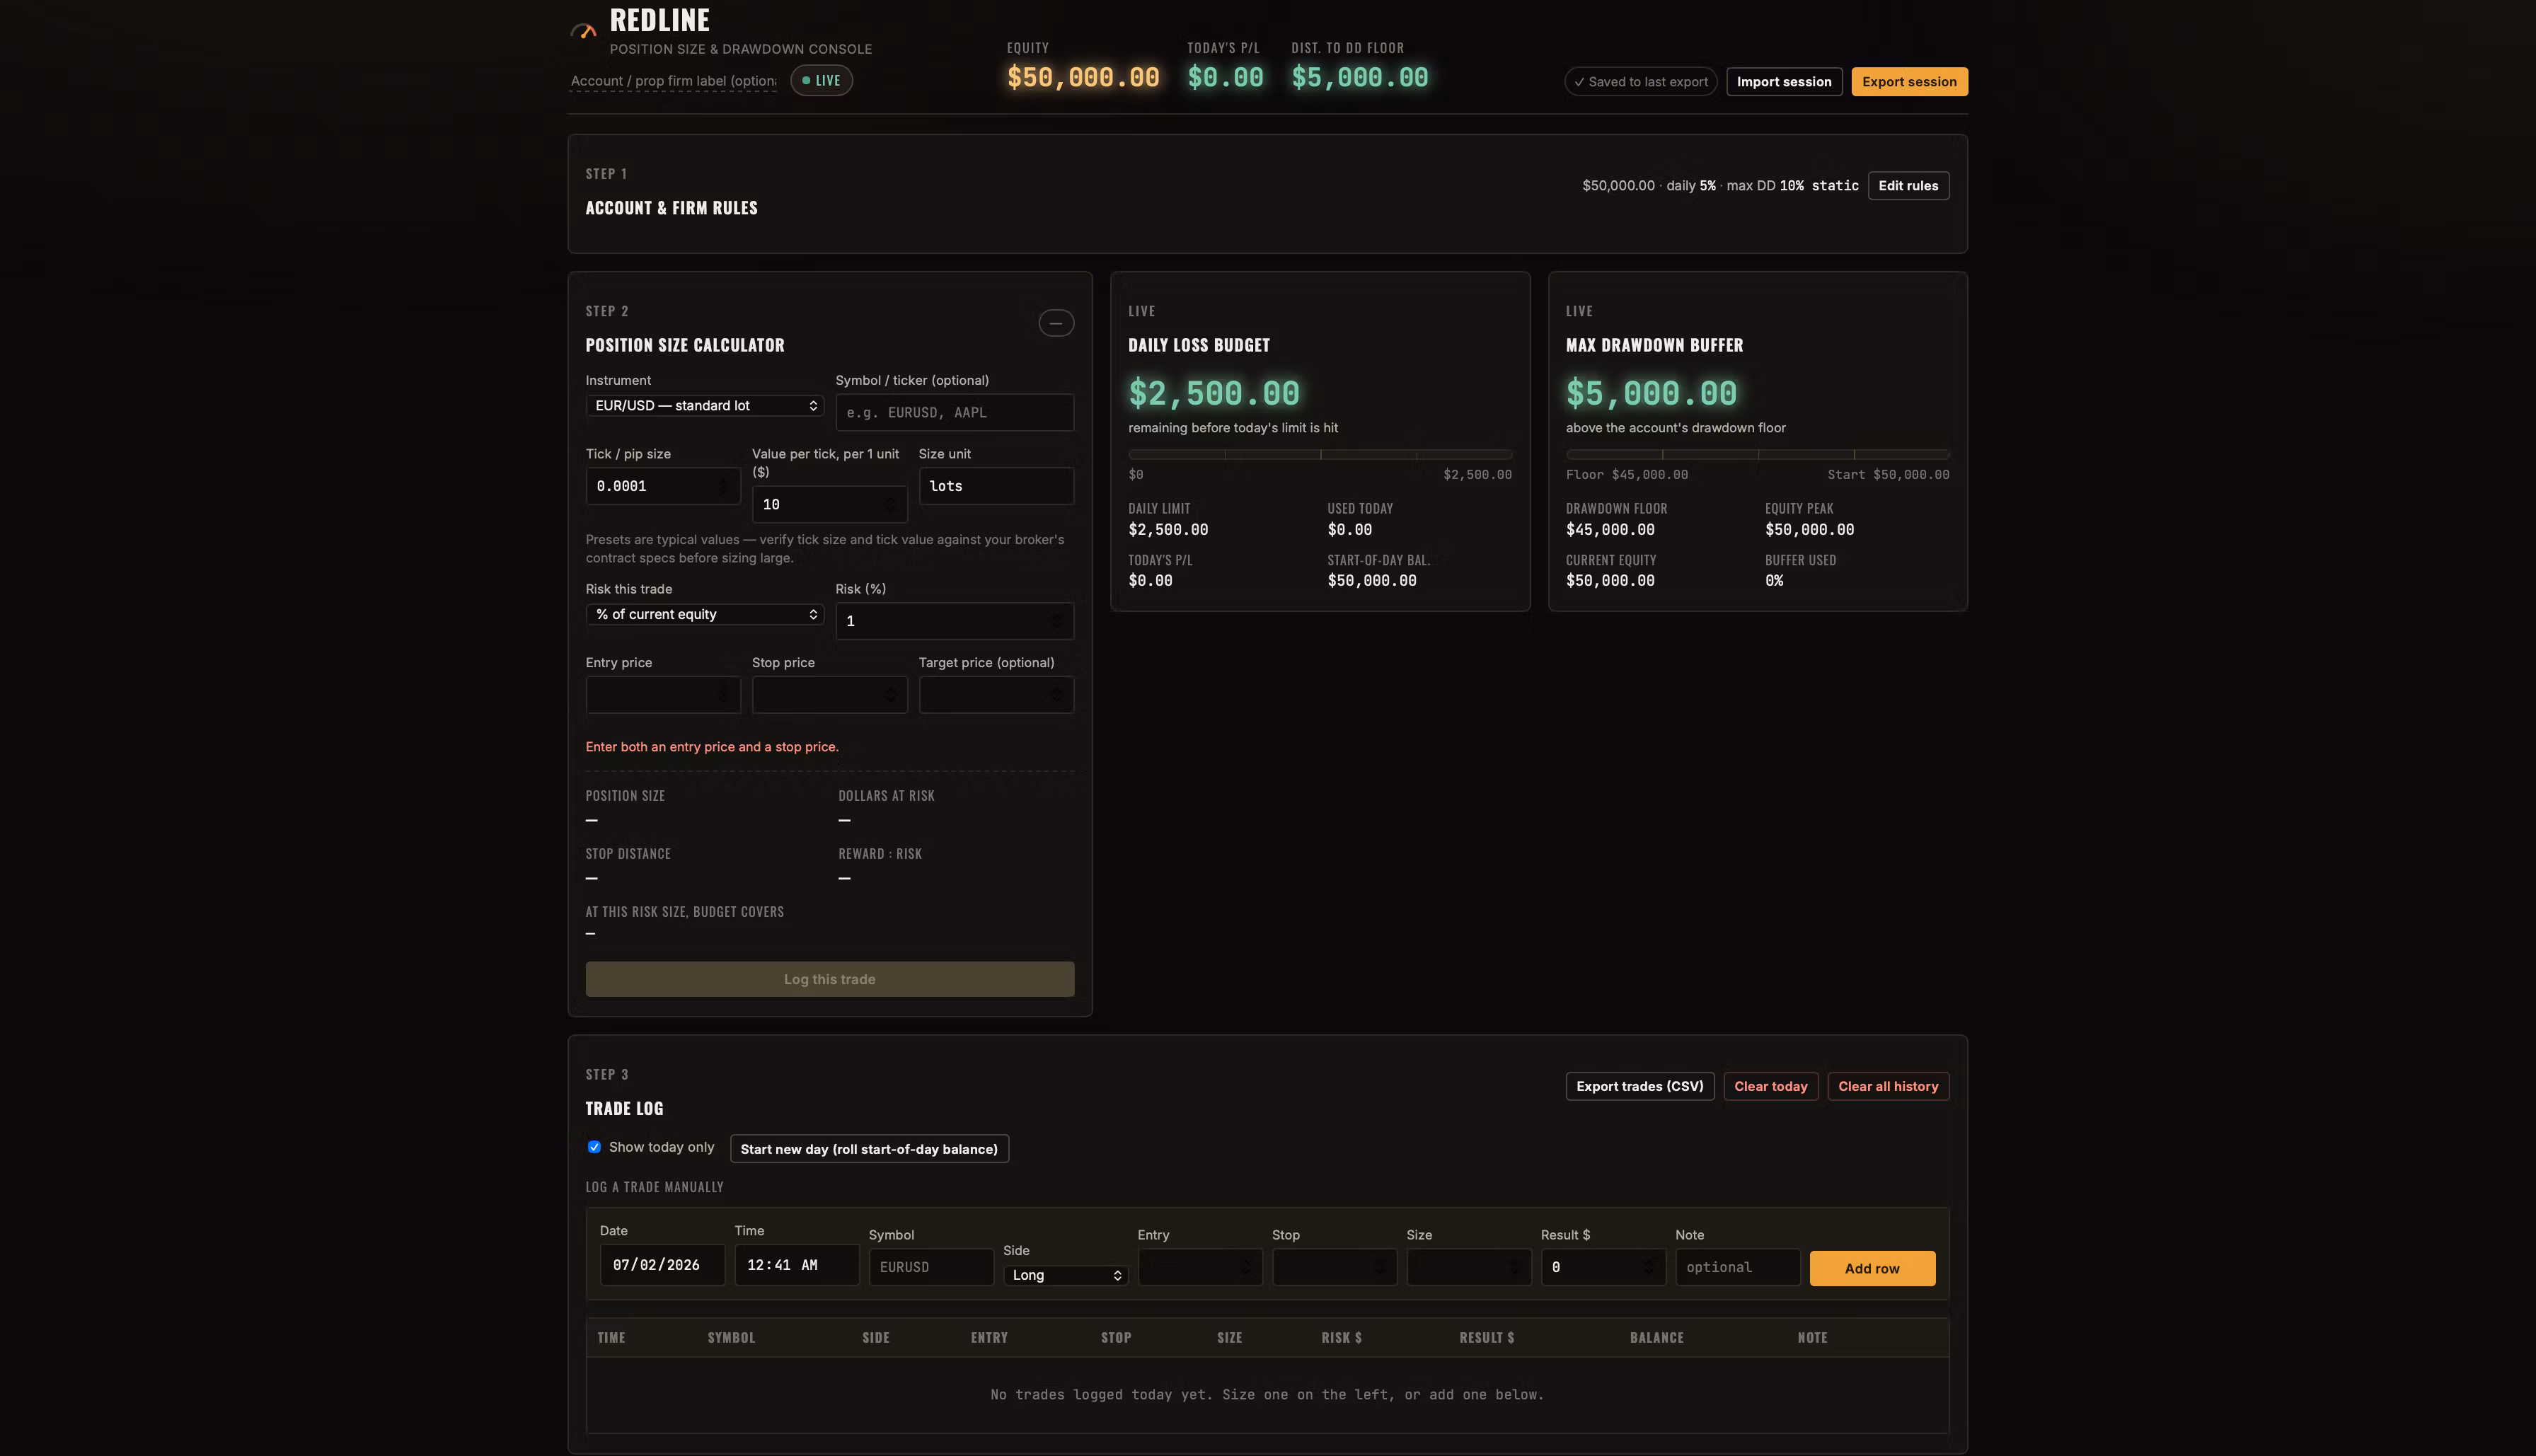
Task: Click the Risk (%) input field
Action: tap(955, 621)
